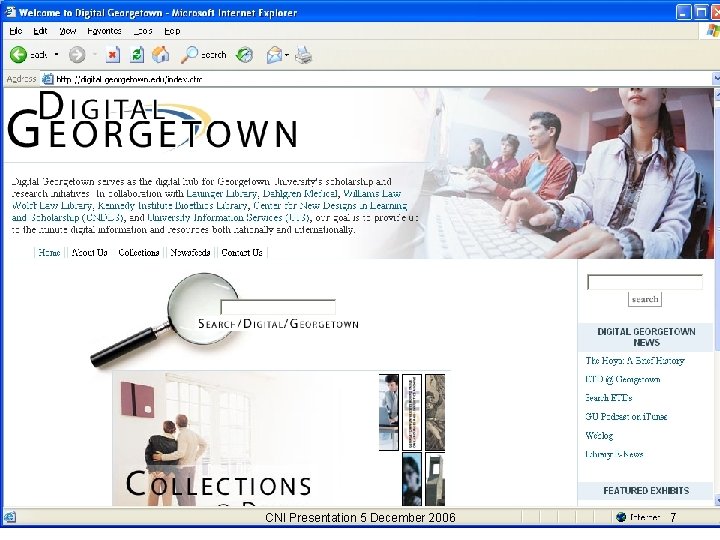This screenshot has width=720, height=540.
Task: Click the sidebar search text box
Action: (x=645, y=282)
